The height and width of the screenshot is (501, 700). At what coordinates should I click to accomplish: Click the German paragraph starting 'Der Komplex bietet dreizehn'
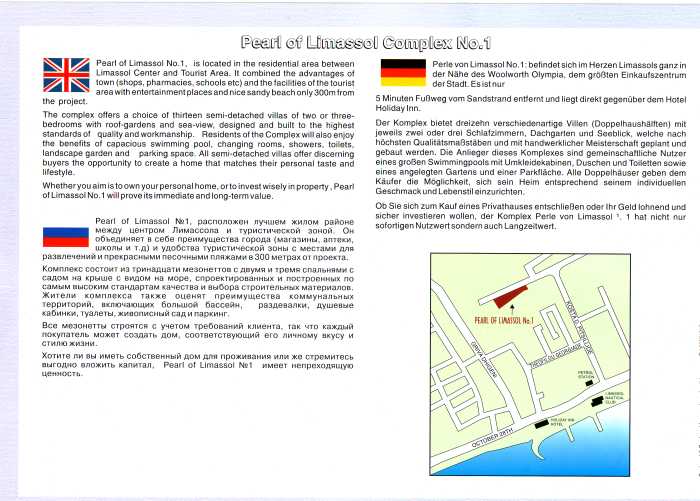click(531, 158)
